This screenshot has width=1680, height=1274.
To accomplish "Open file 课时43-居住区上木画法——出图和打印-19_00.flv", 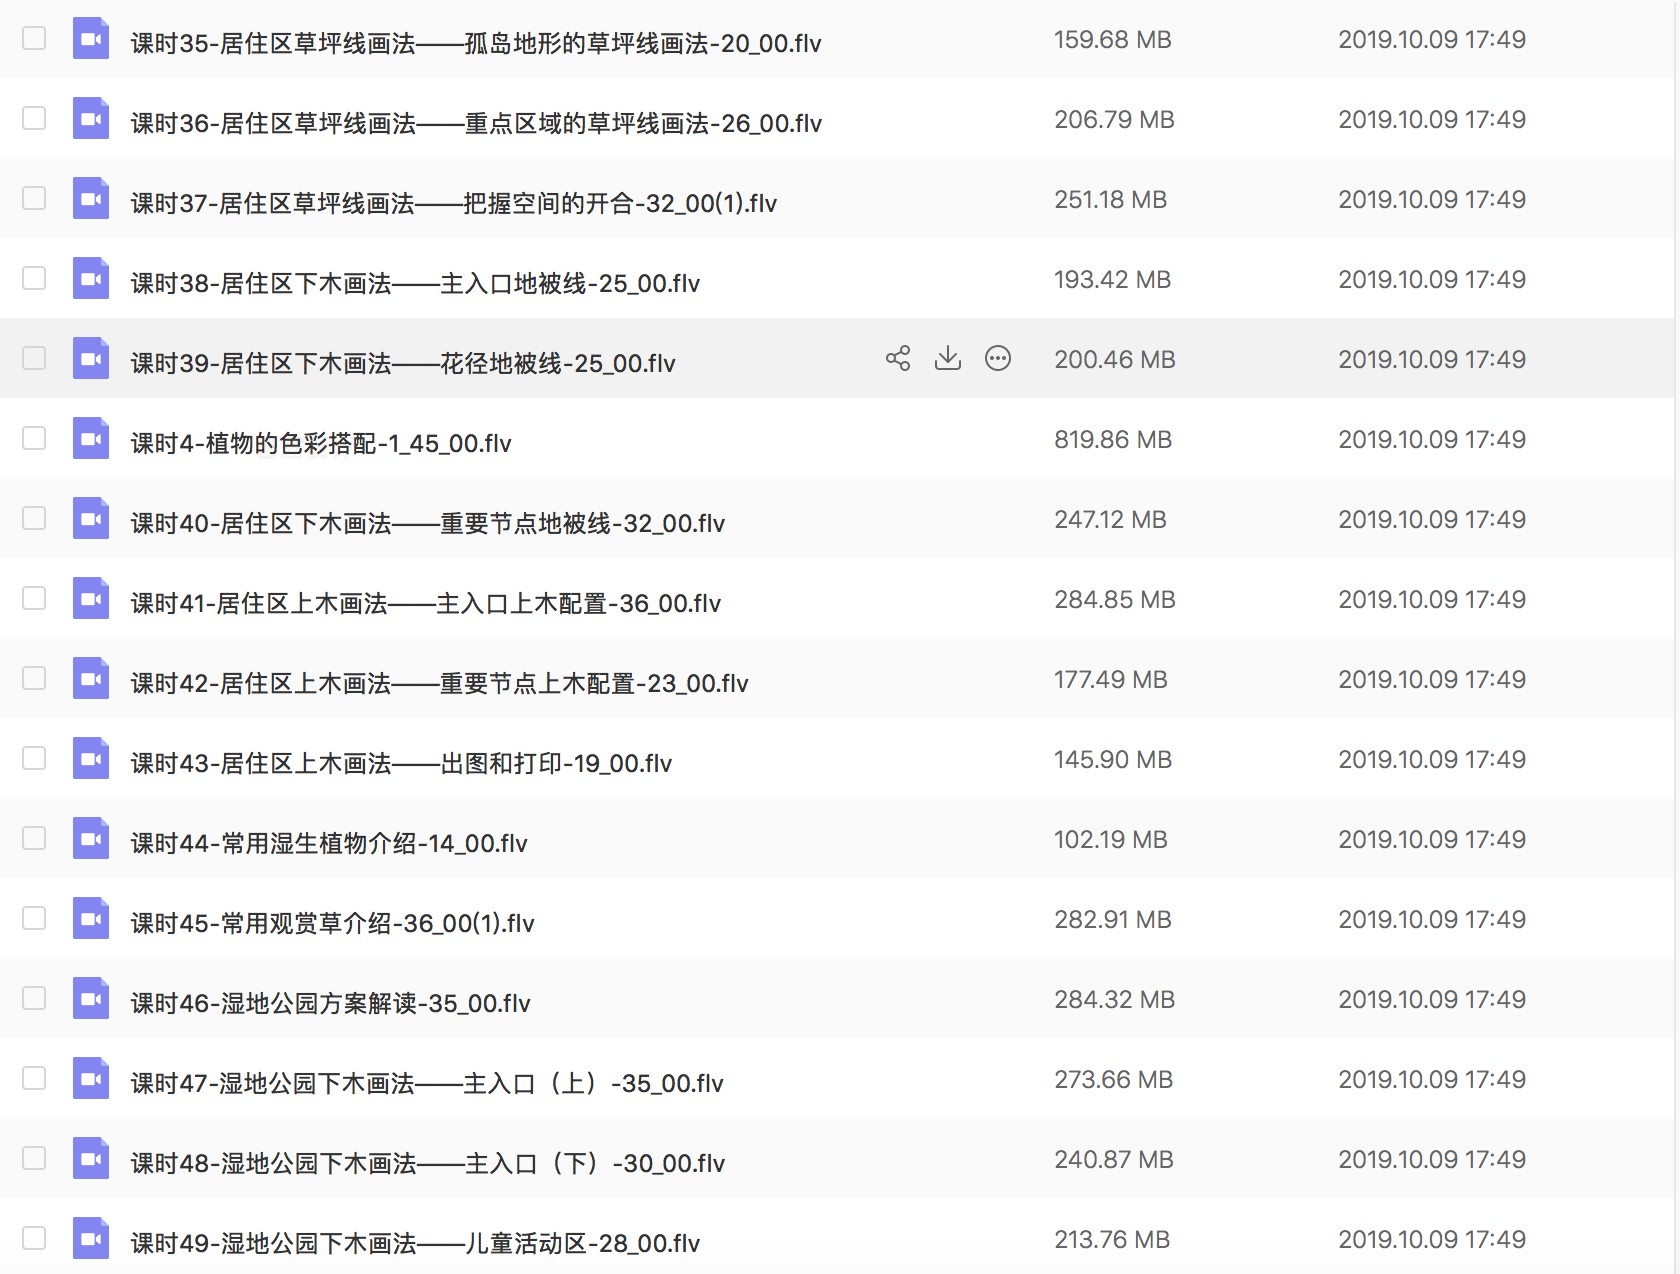I will click(401, 763).
